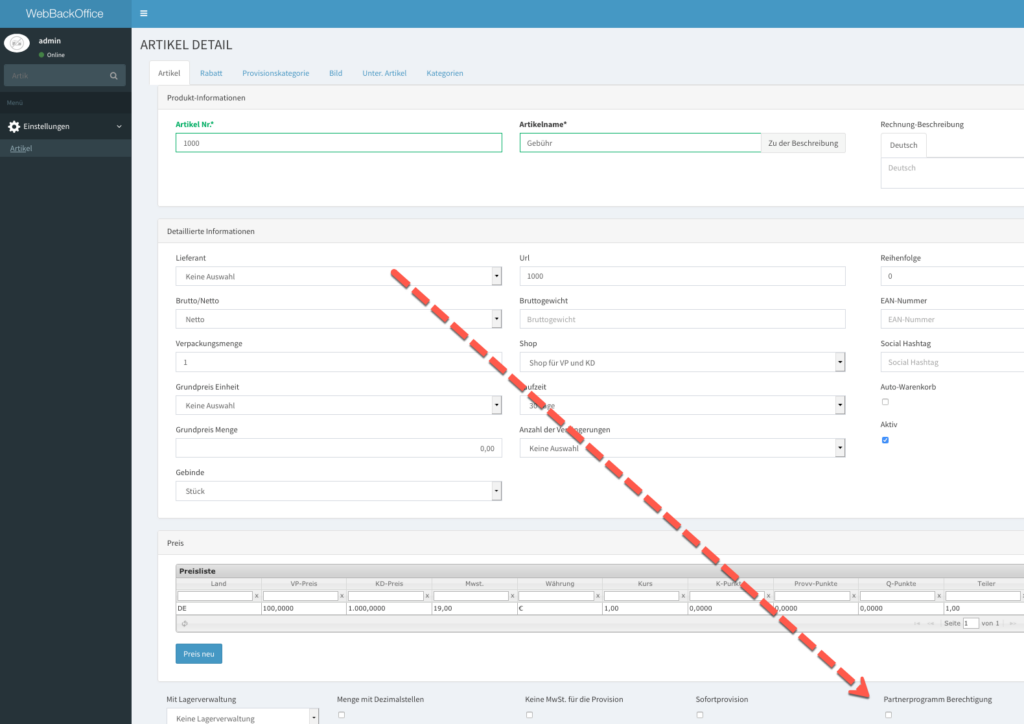Sort by the Währung column header
This screenshot has width=1024, height=724.
tap(560, 584)
